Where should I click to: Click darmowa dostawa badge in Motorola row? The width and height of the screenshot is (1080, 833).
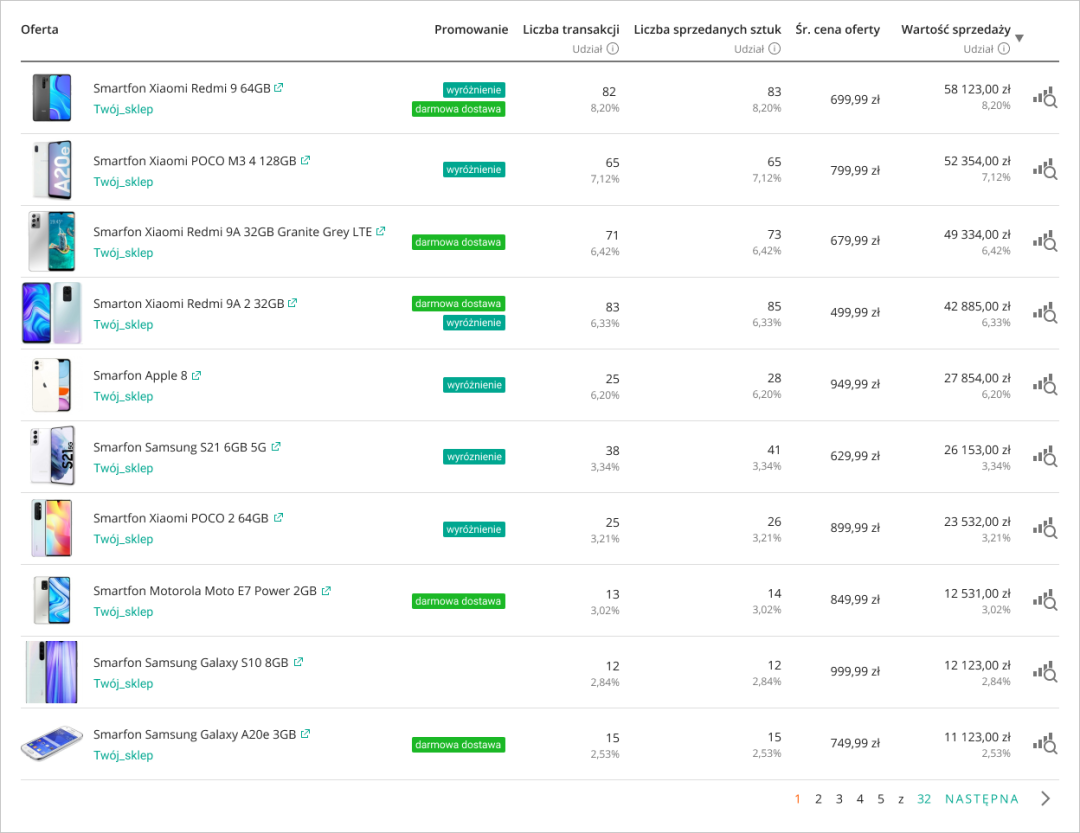[x=458, y=601]
